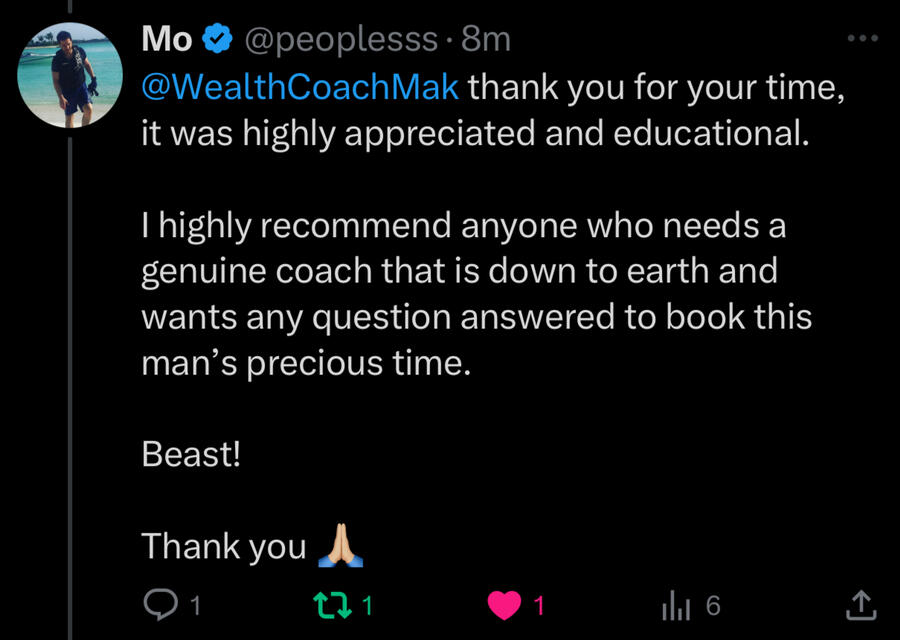Open the @peoplesss handle link
The width and height of the screenshot is (900, 640).
(x=341, y=39)
